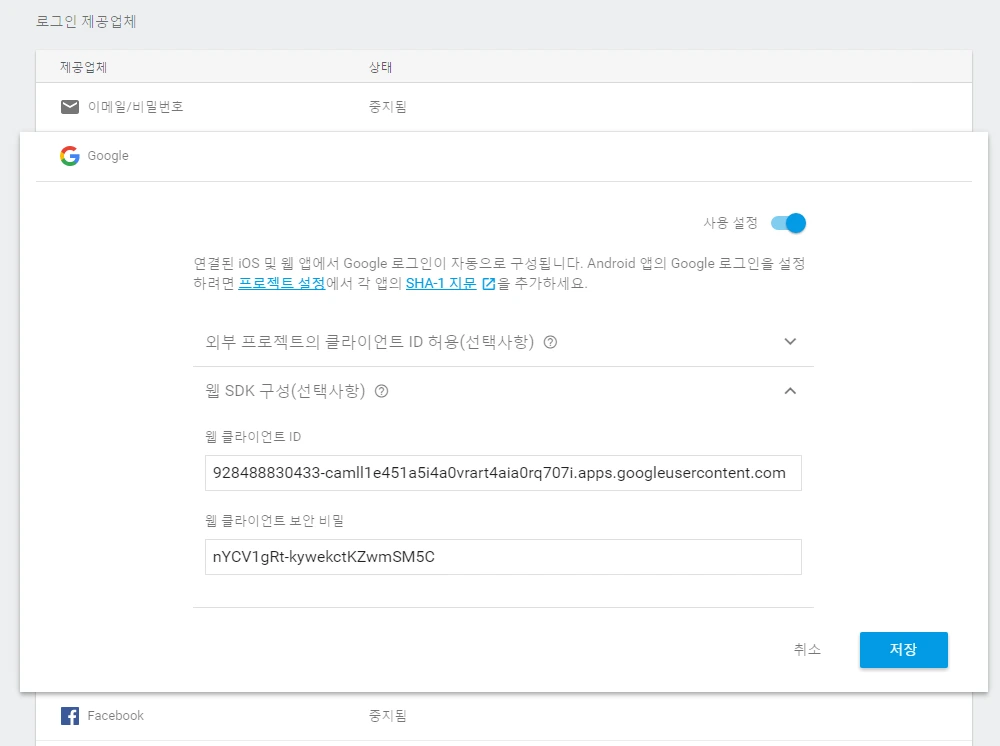Click the email envelope icon

pyautogui.click(x=69, y=106)
